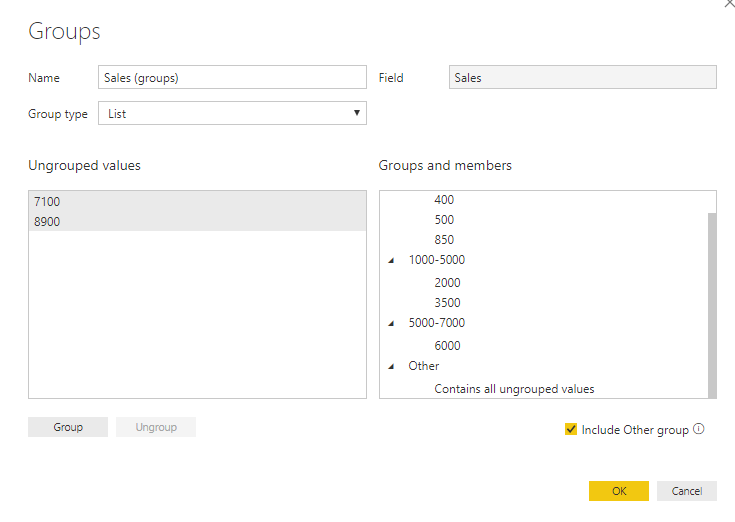735x522 pixels.
Task: Click the Groups and members scrollbar
Action: [712, 305]
